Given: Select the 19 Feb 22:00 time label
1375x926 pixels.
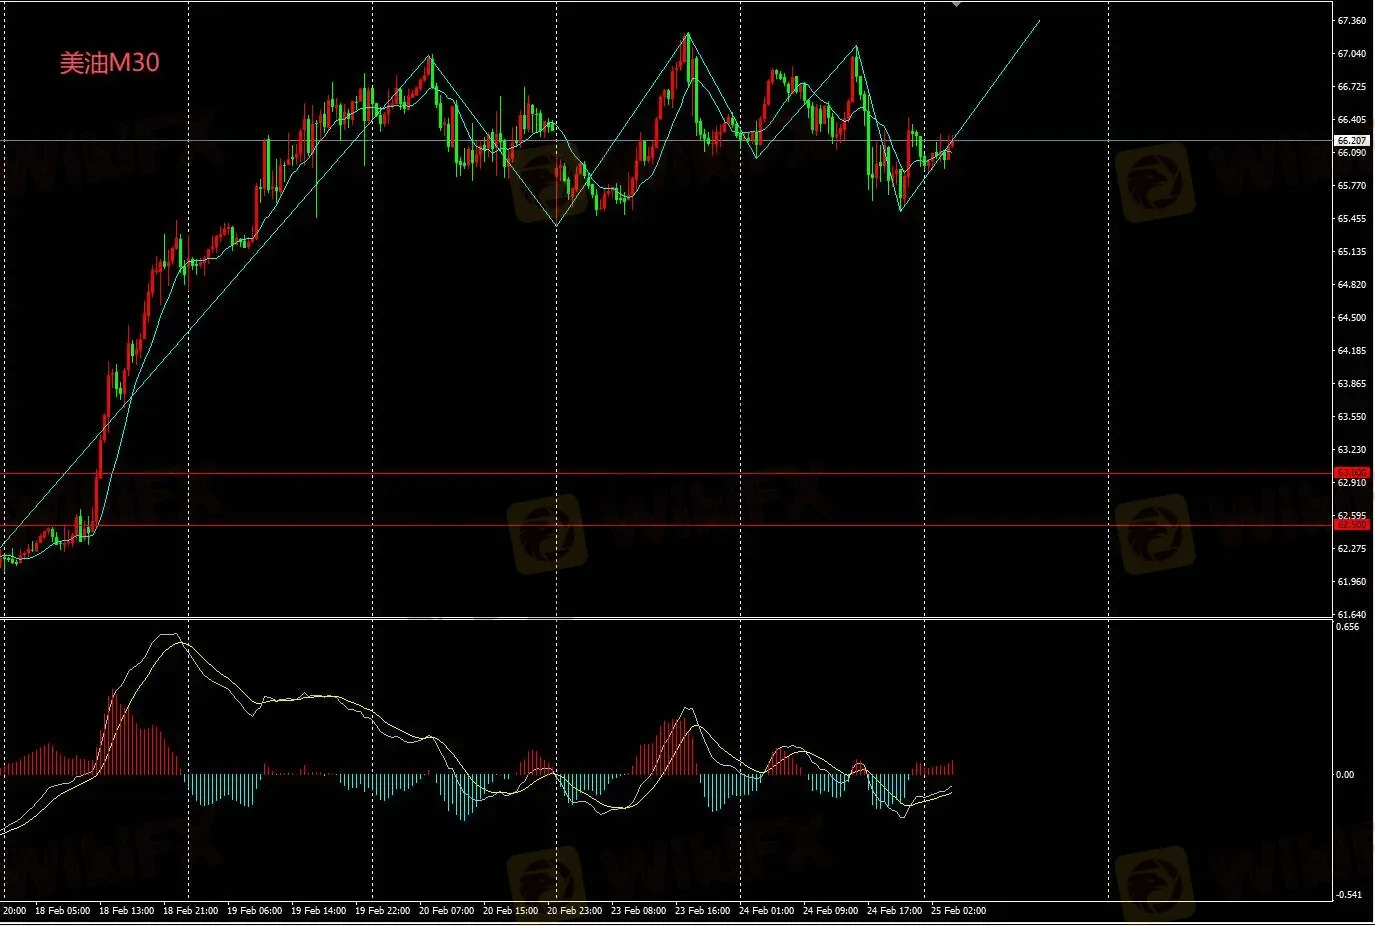Looking at the screenshot, I should tap(382, 911).
